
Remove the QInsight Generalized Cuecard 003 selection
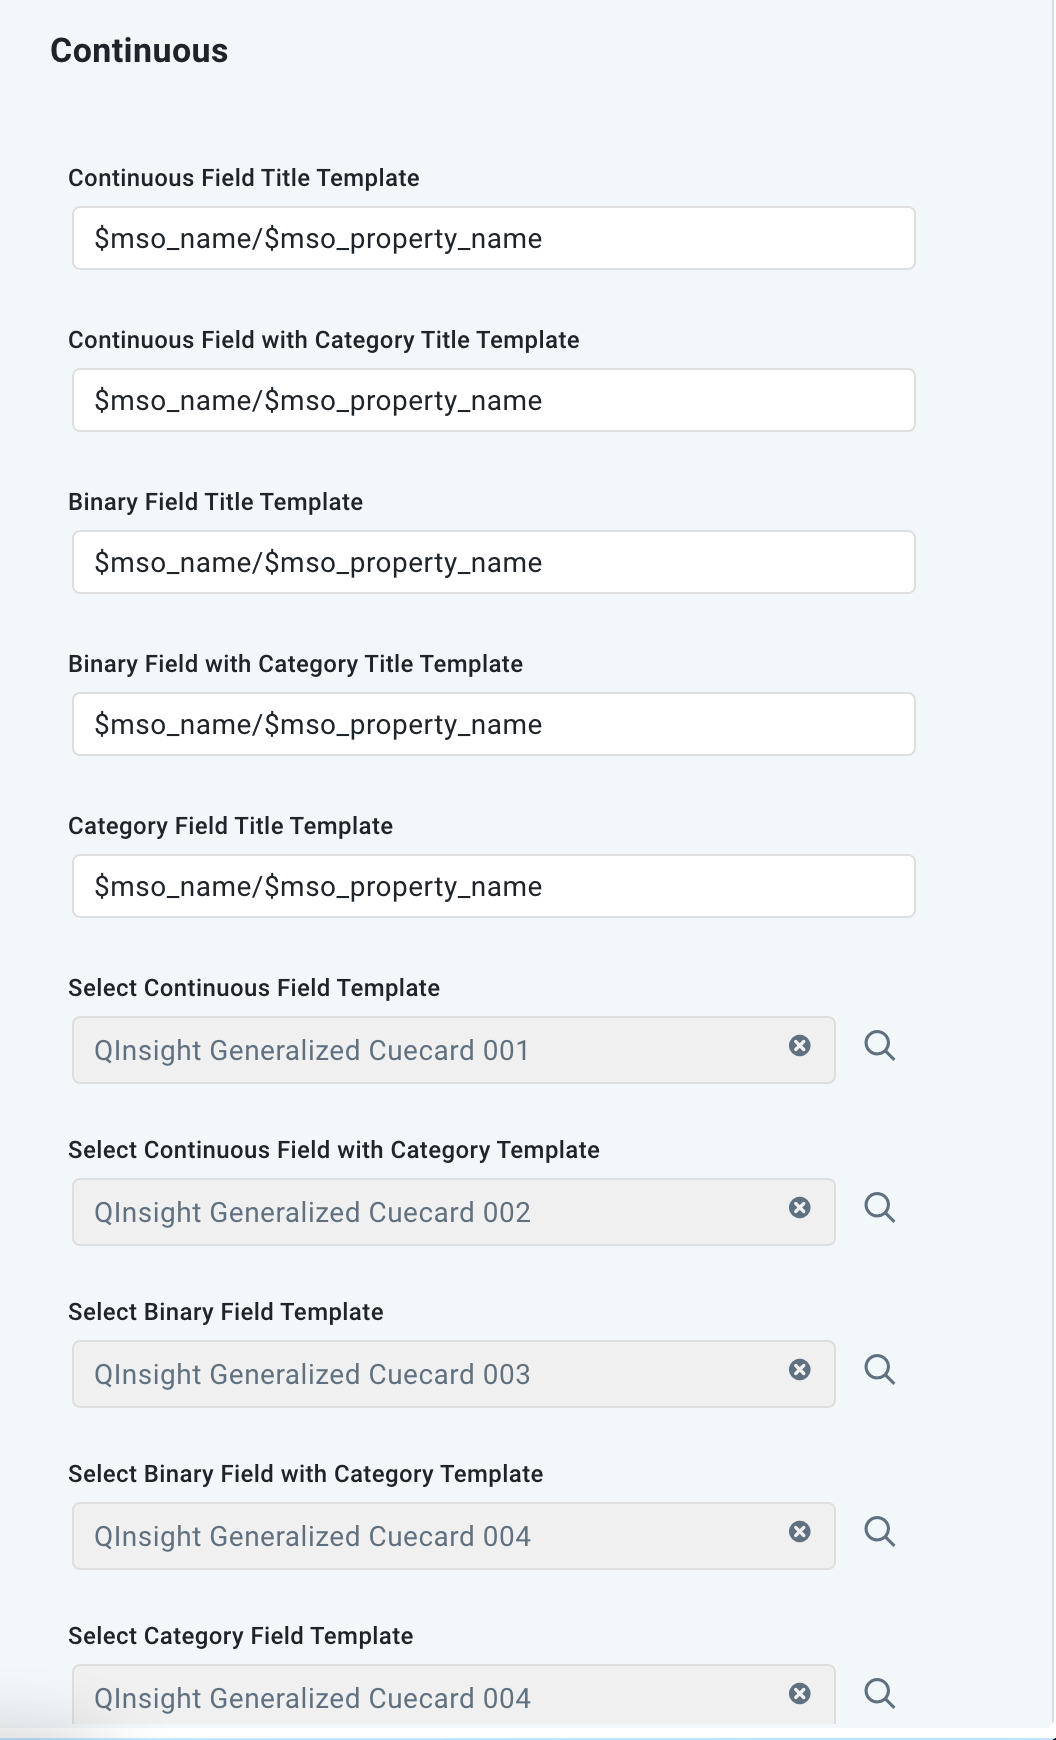click(799, 1370)
